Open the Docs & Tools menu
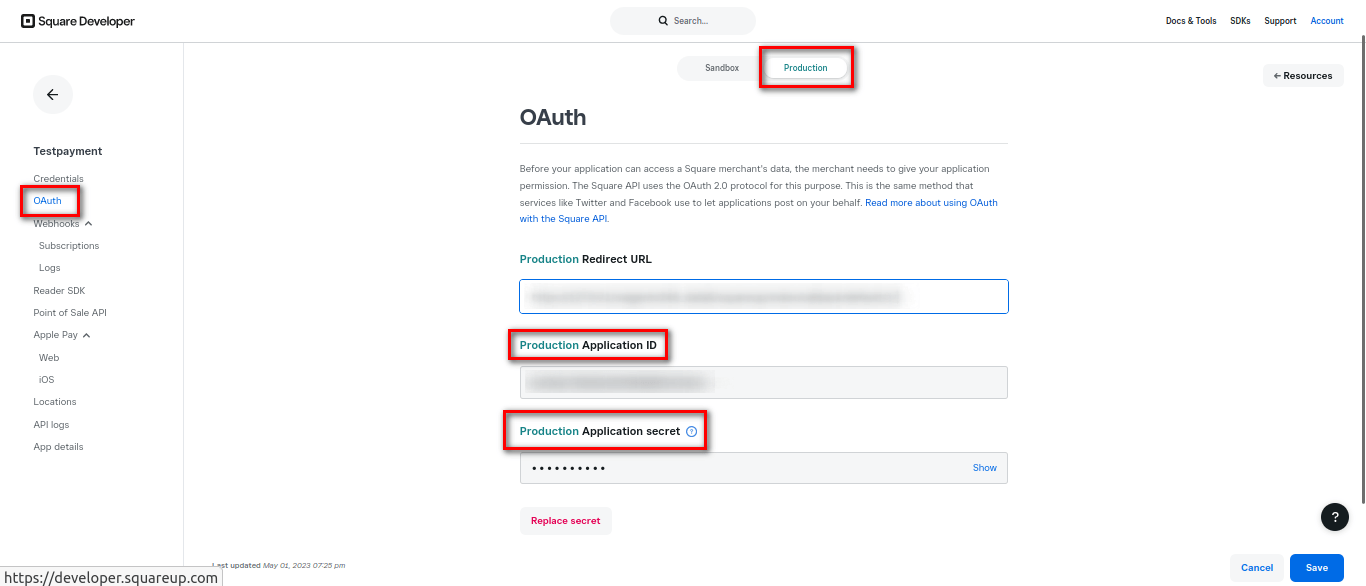The width and height of the screenshot is (1366, 586). (x=1190, y=20)
